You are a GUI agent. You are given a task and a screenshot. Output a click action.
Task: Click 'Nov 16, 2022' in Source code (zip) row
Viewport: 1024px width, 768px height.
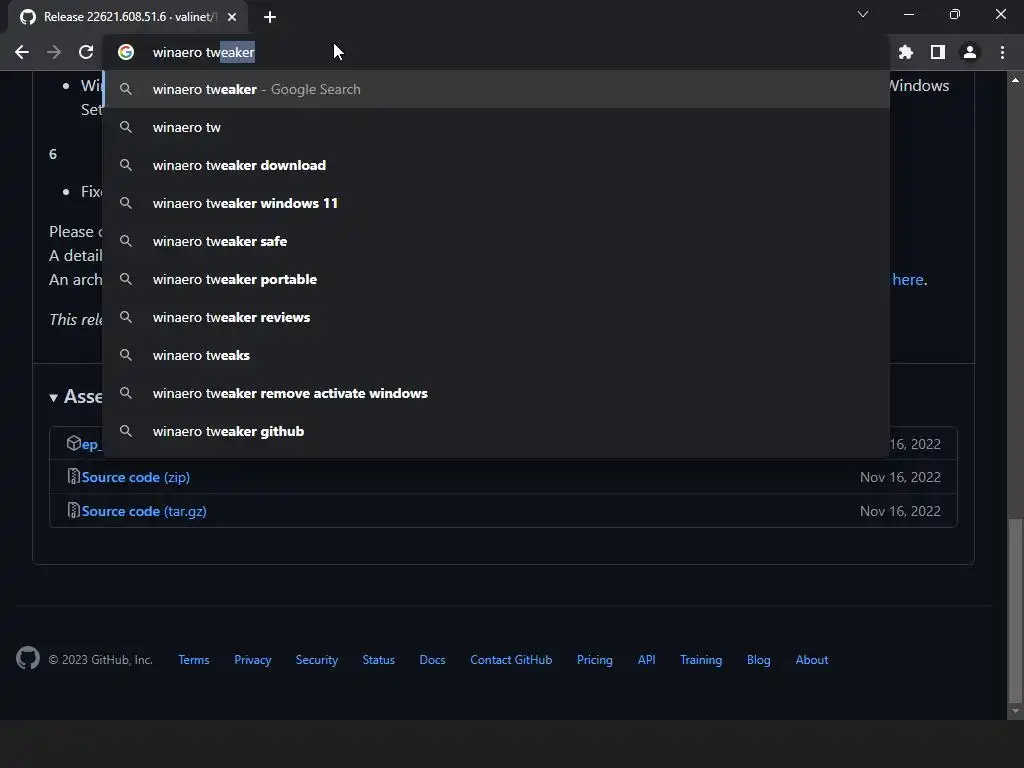901,477
